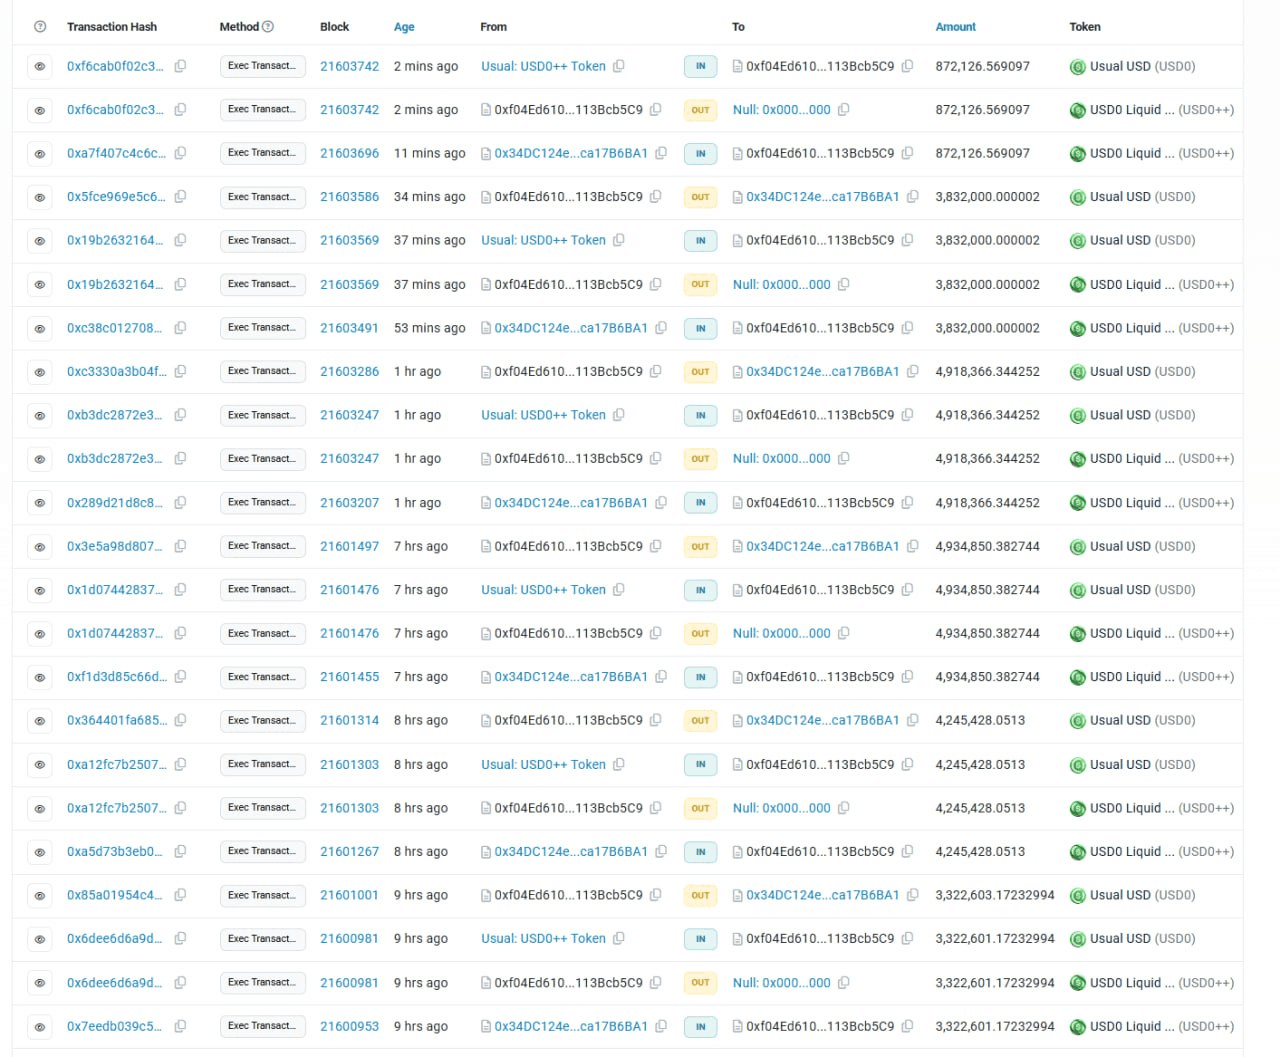The height and width of the screenshot is (1057, 1280).
Task: Open From address 0x34DC124e in block 21603207 row
Action: click(x=571, y=502)
